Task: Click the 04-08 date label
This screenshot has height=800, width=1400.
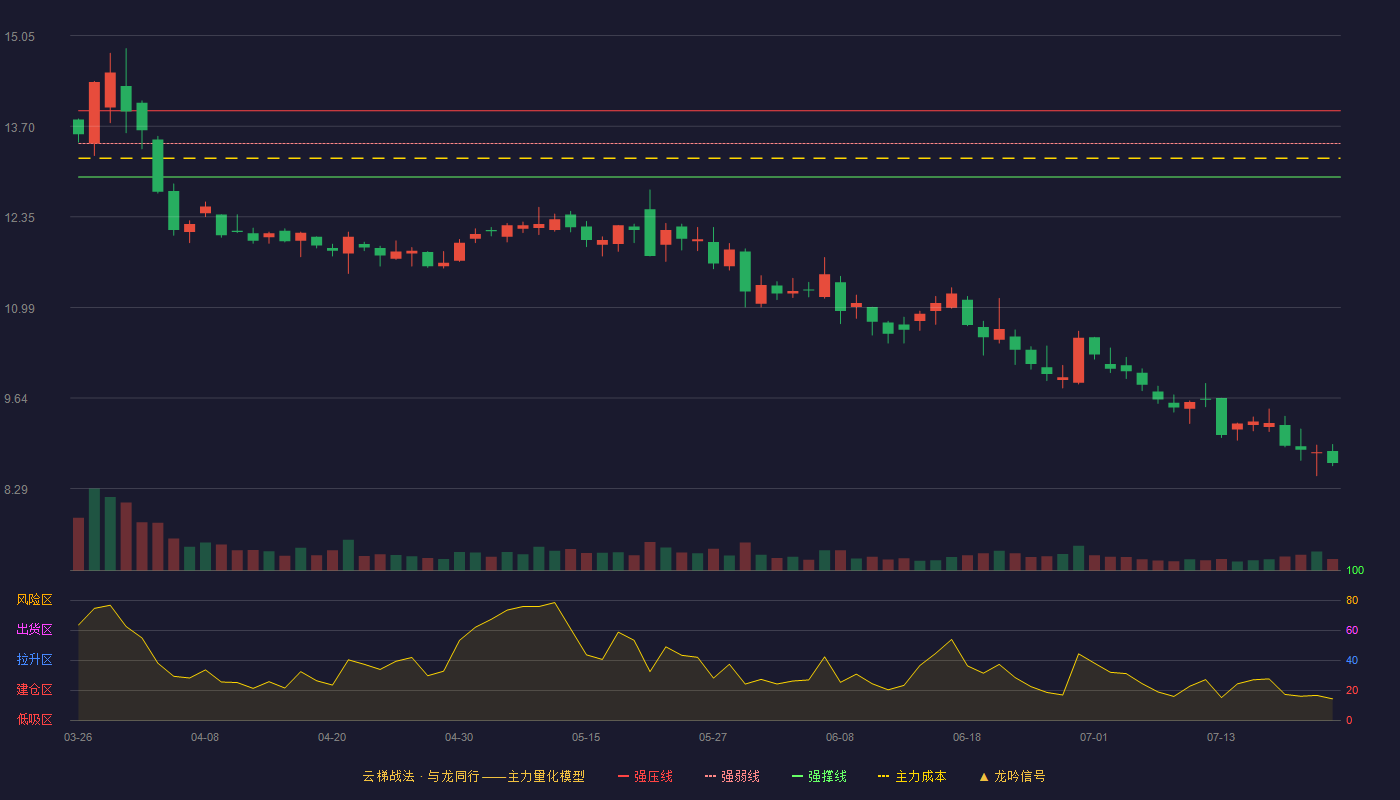Action: coord(205,737)
